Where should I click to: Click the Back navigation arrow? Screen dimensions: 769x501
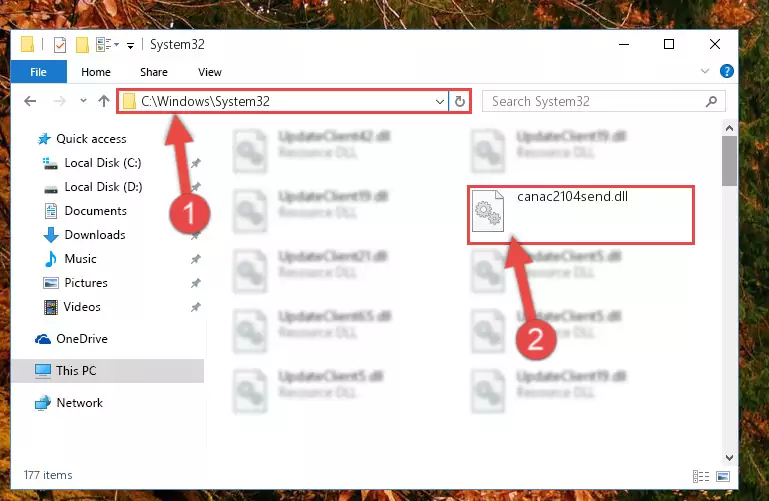[30, 101]
